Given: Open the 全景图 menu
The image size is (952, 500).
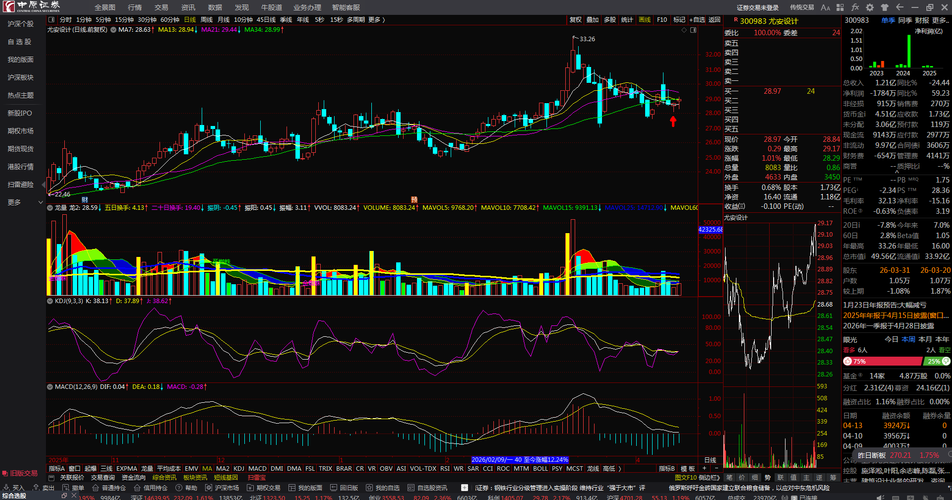Looking at the screenshot, I should (105, 7).
